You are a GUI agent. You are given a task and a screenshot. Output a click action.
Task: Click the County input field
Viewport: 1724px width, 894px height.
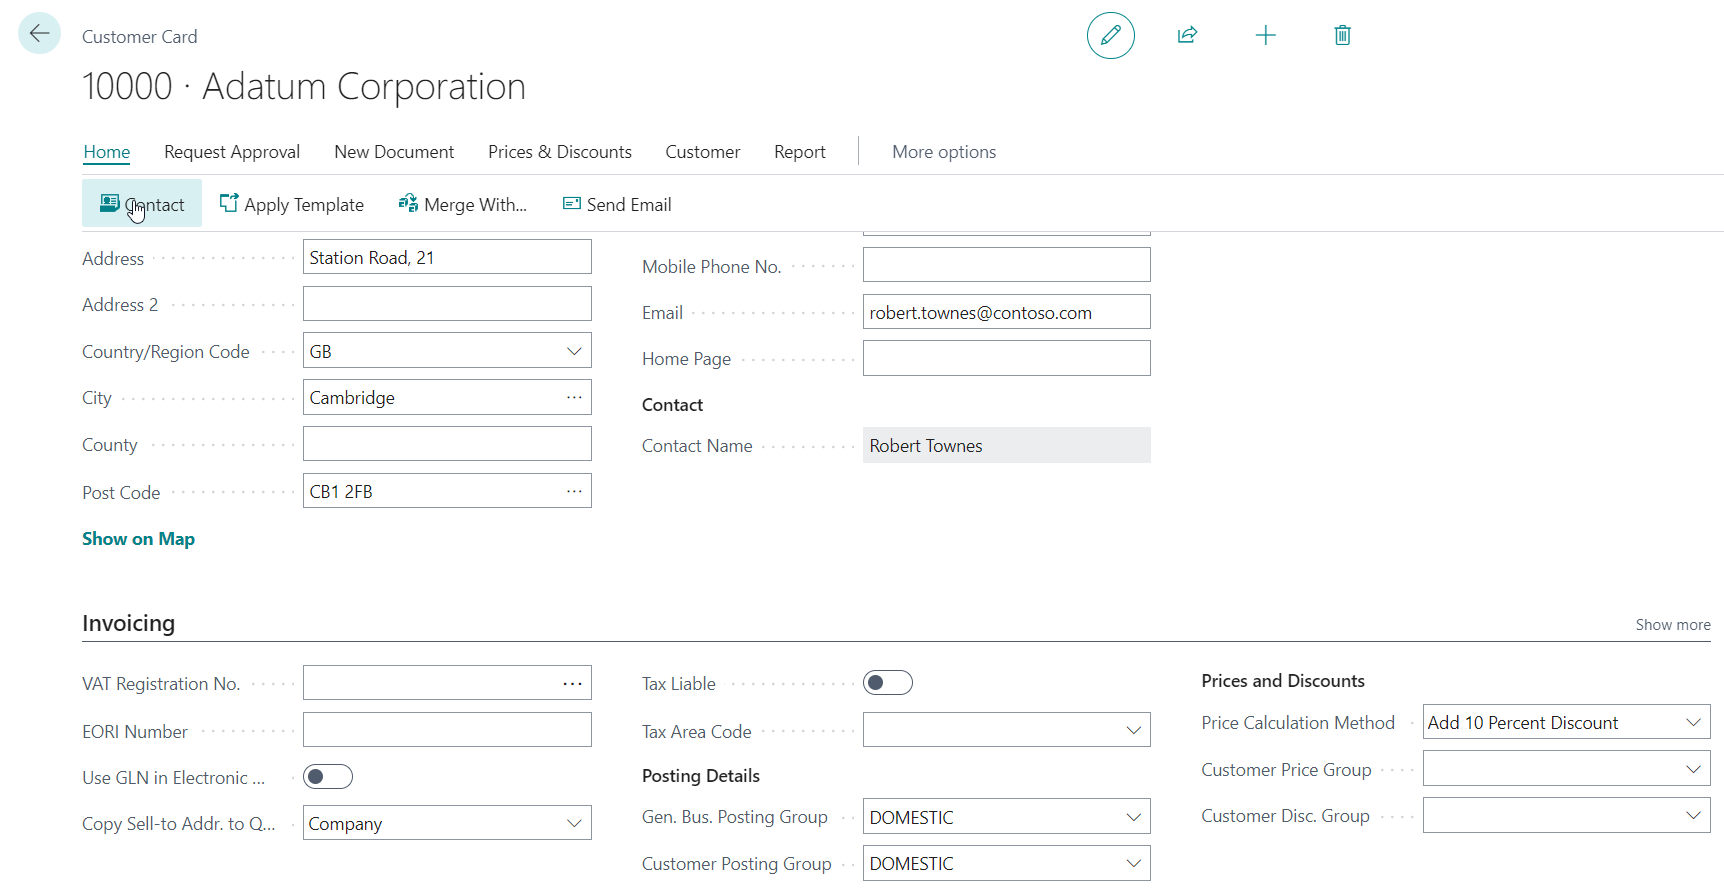(447, 444)
